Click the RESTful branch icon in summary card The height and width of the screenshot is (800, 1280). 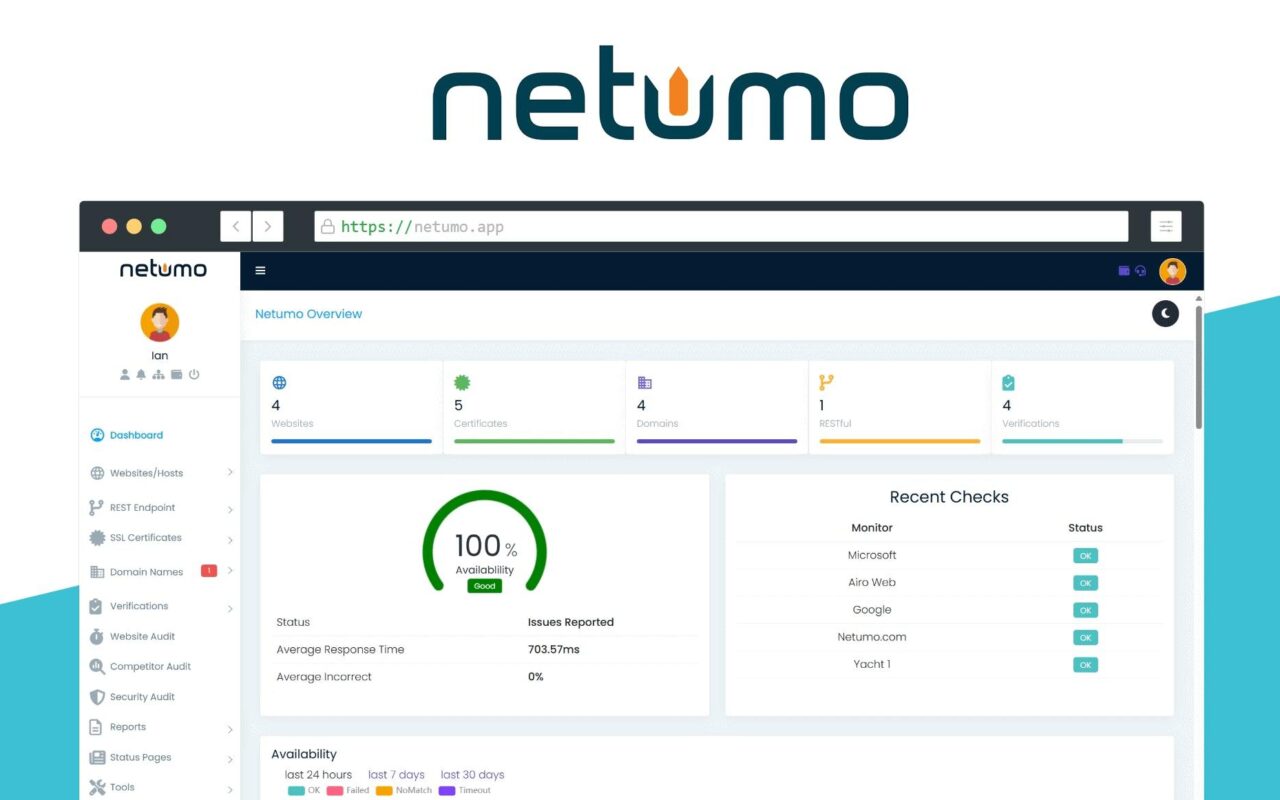tap(826, 382)
